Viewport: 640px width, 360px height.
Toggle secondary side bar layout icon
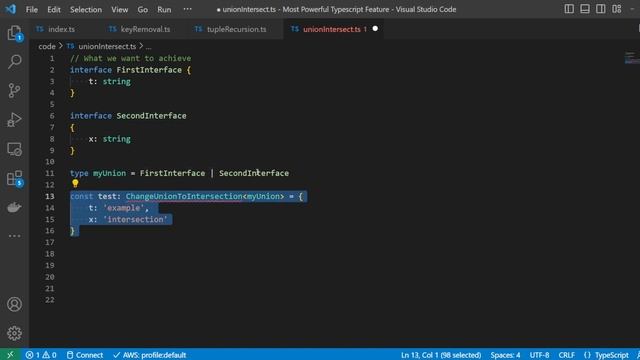[x=600, y=9]
